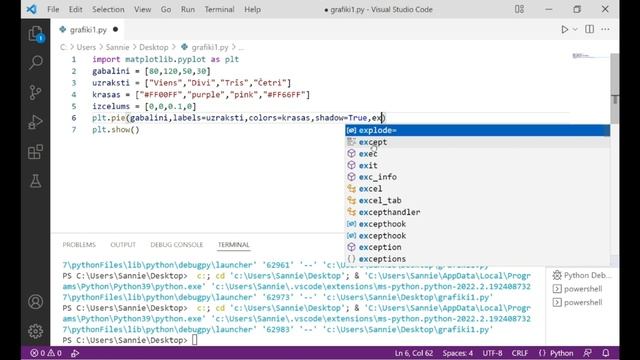The height and width of the screenshot is (360, 640).
Task: Click the VS Code logo icon
Action: click(31, 9)
